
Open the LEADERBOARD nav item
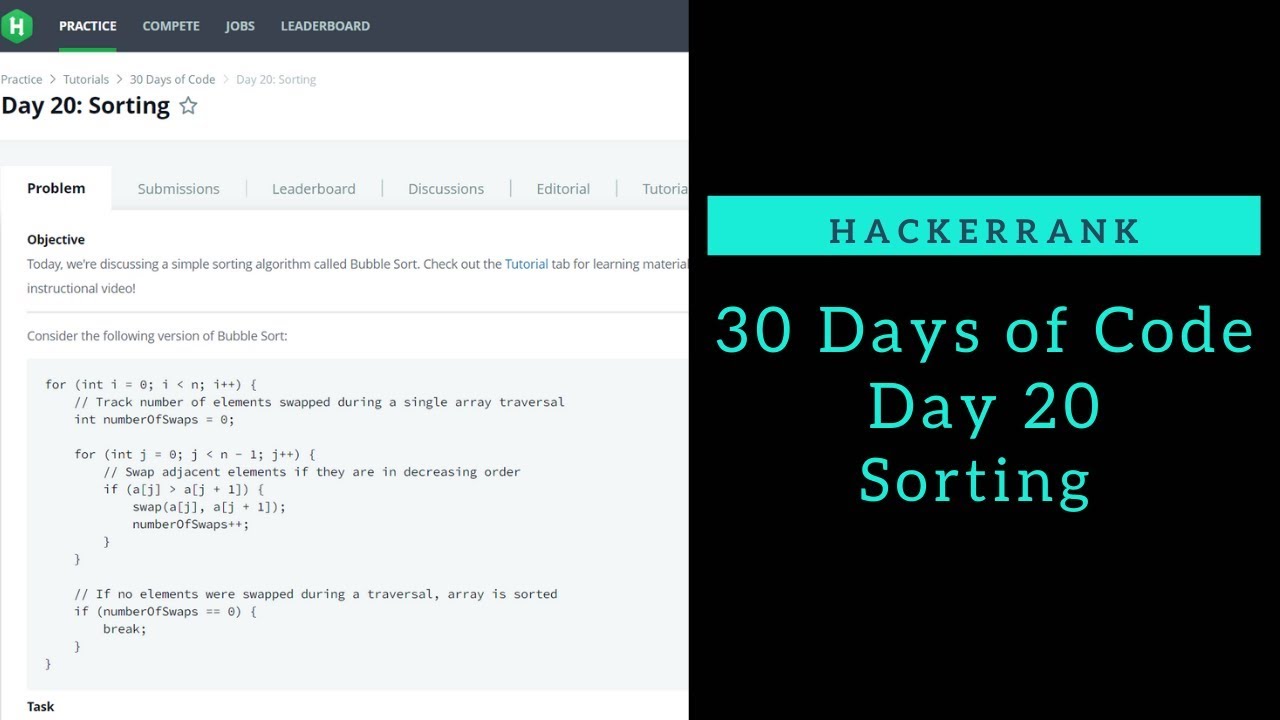[325, 26]
